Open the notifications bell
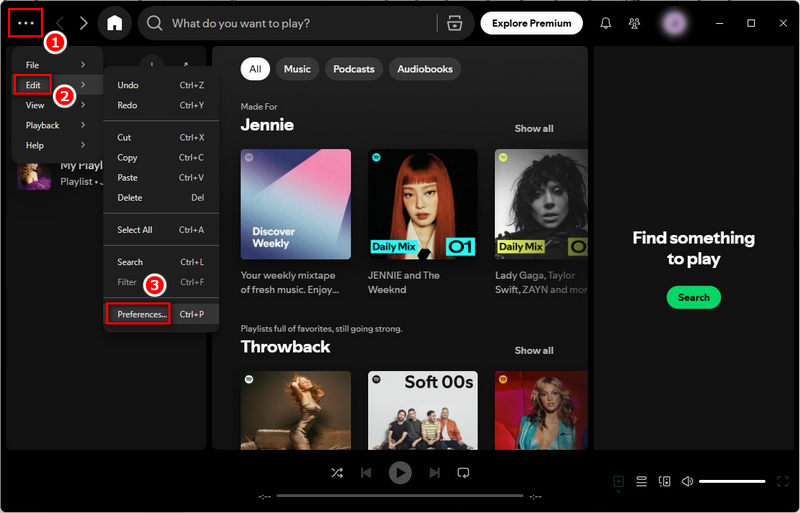 tap(606, 23)
